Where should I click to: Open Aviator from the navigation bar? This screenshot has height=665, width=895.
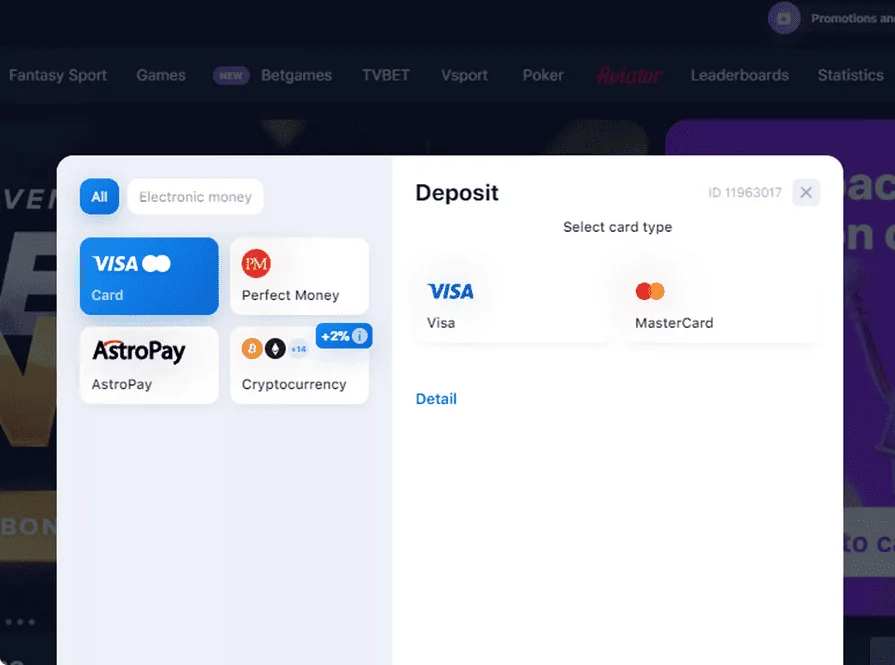tap(628, 75)
